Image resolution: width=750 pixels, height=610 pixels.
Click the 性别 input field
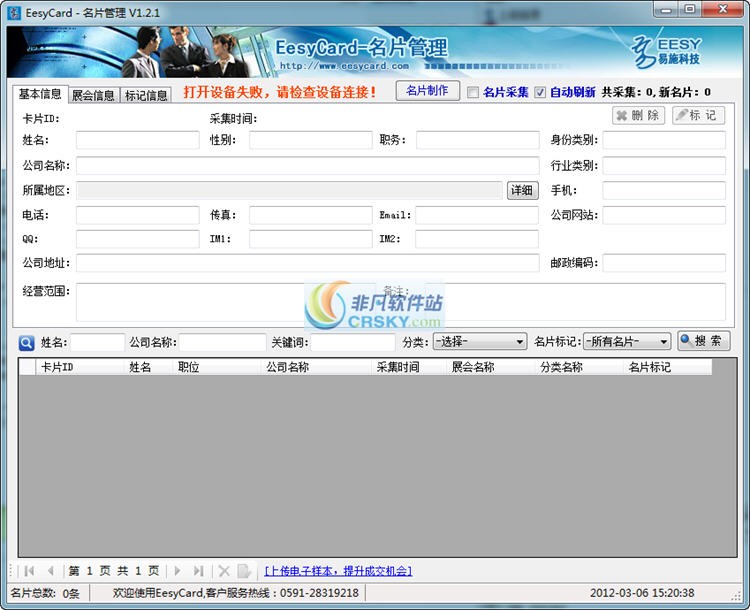(311, 140)
